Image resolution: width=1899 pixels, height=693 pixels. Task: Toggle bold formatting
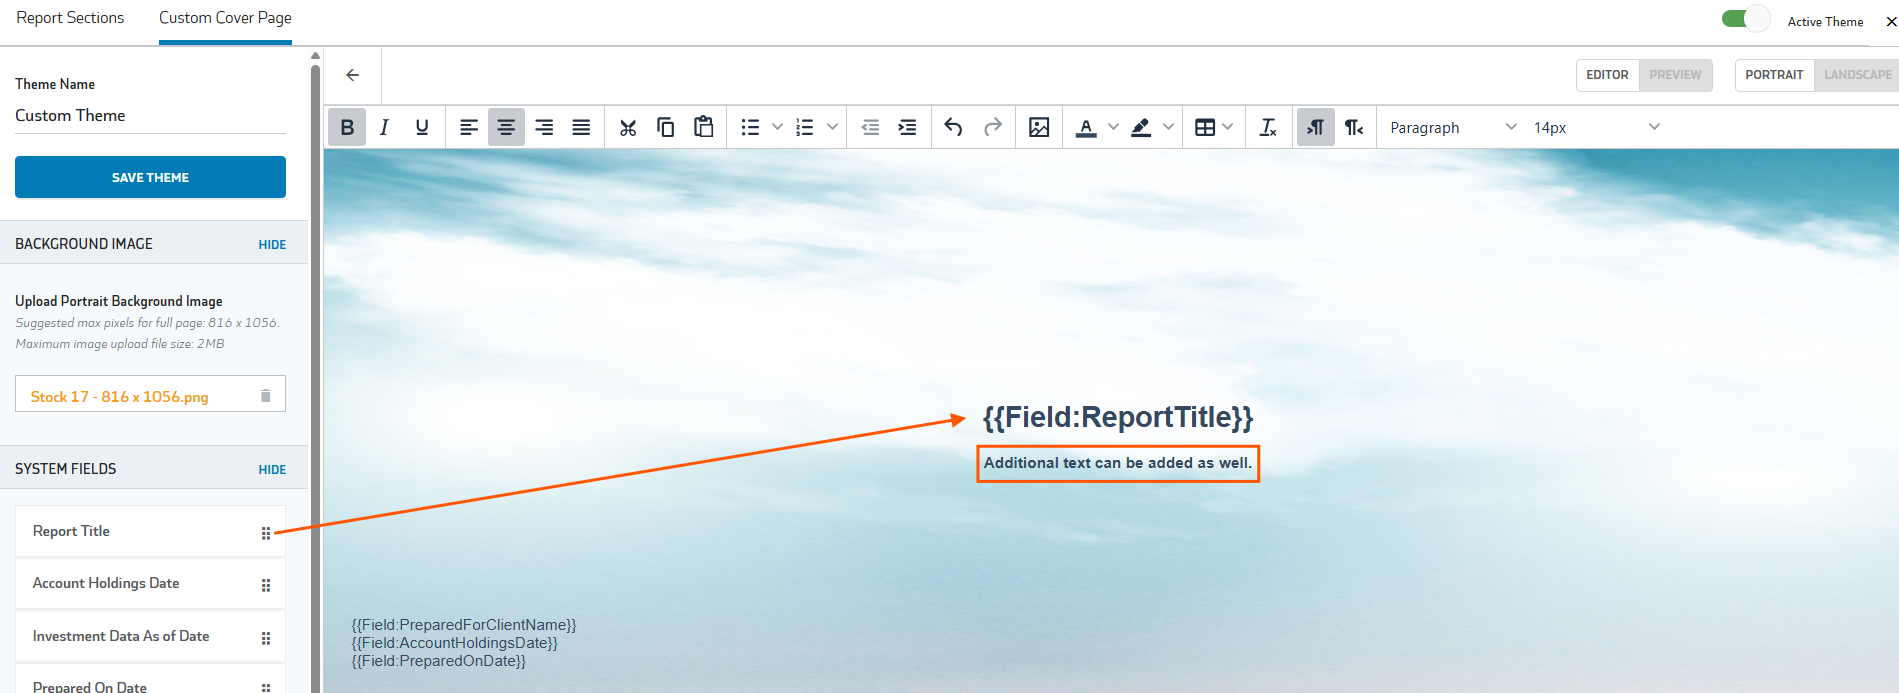pyautogui.click(x=347, y=127)
